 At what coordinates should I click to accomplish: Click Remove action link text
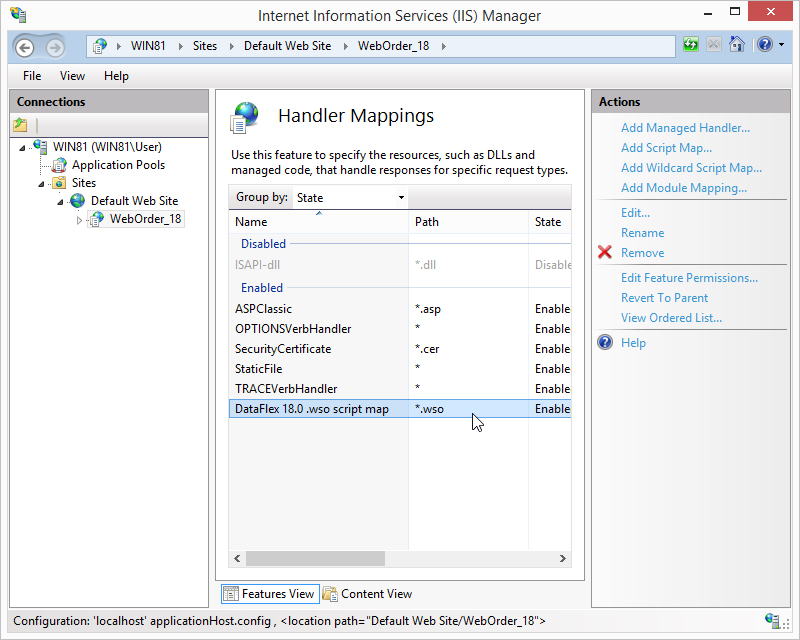point(642,253)
